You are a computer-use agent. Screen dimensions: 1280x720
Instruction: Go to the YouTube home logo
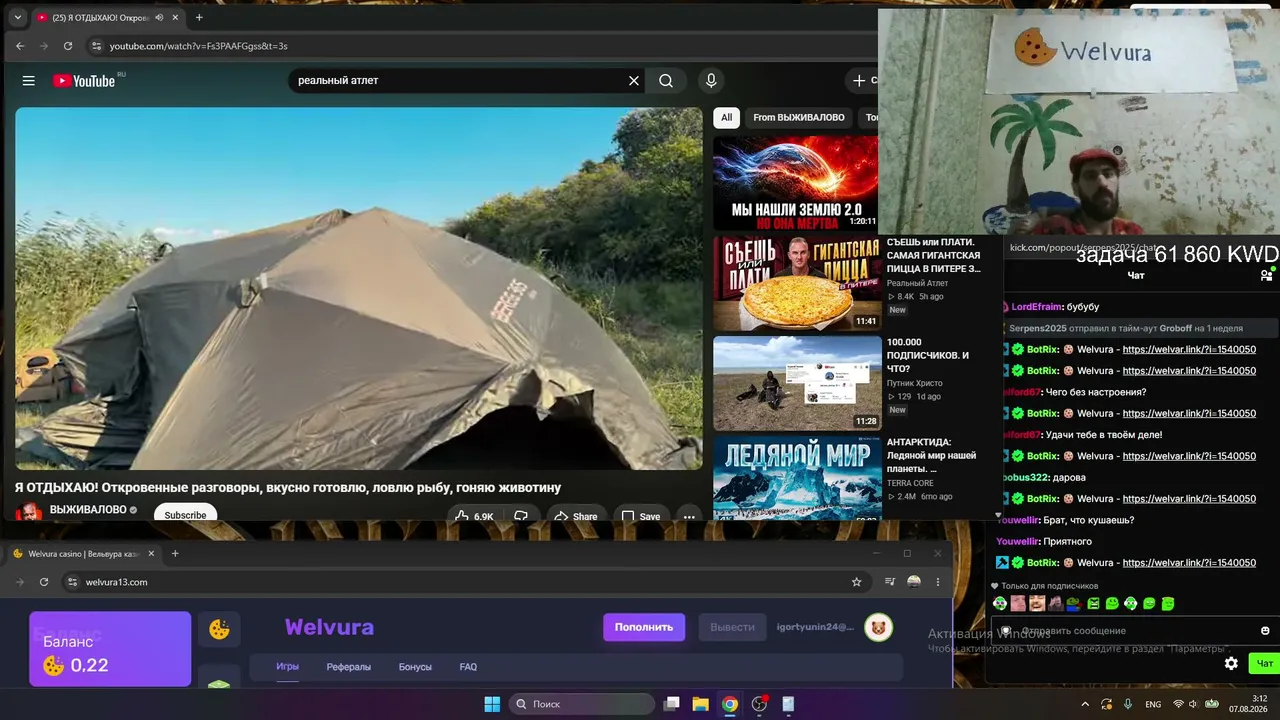point(85,81)
